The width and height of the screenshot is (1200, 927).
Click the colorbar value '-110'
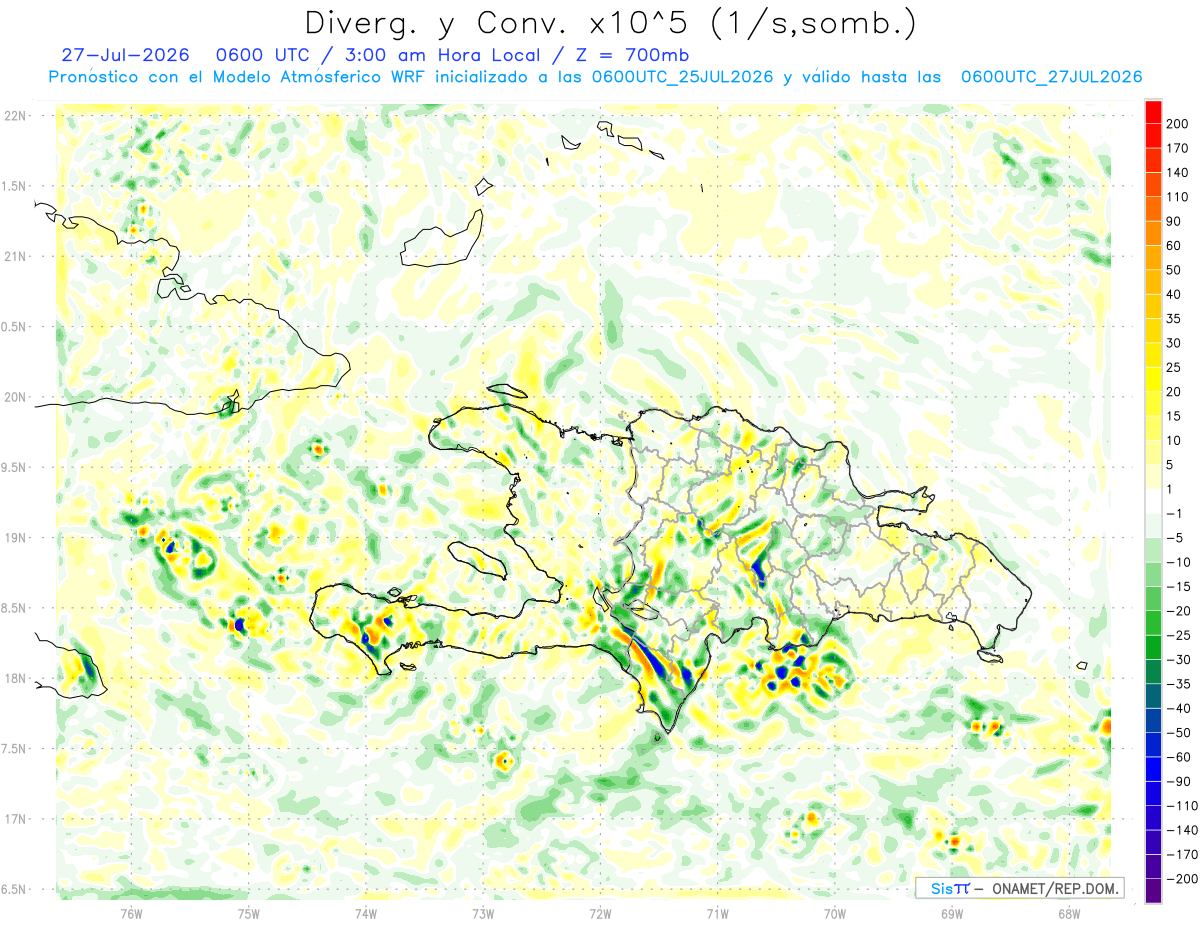click(1182, 806)
